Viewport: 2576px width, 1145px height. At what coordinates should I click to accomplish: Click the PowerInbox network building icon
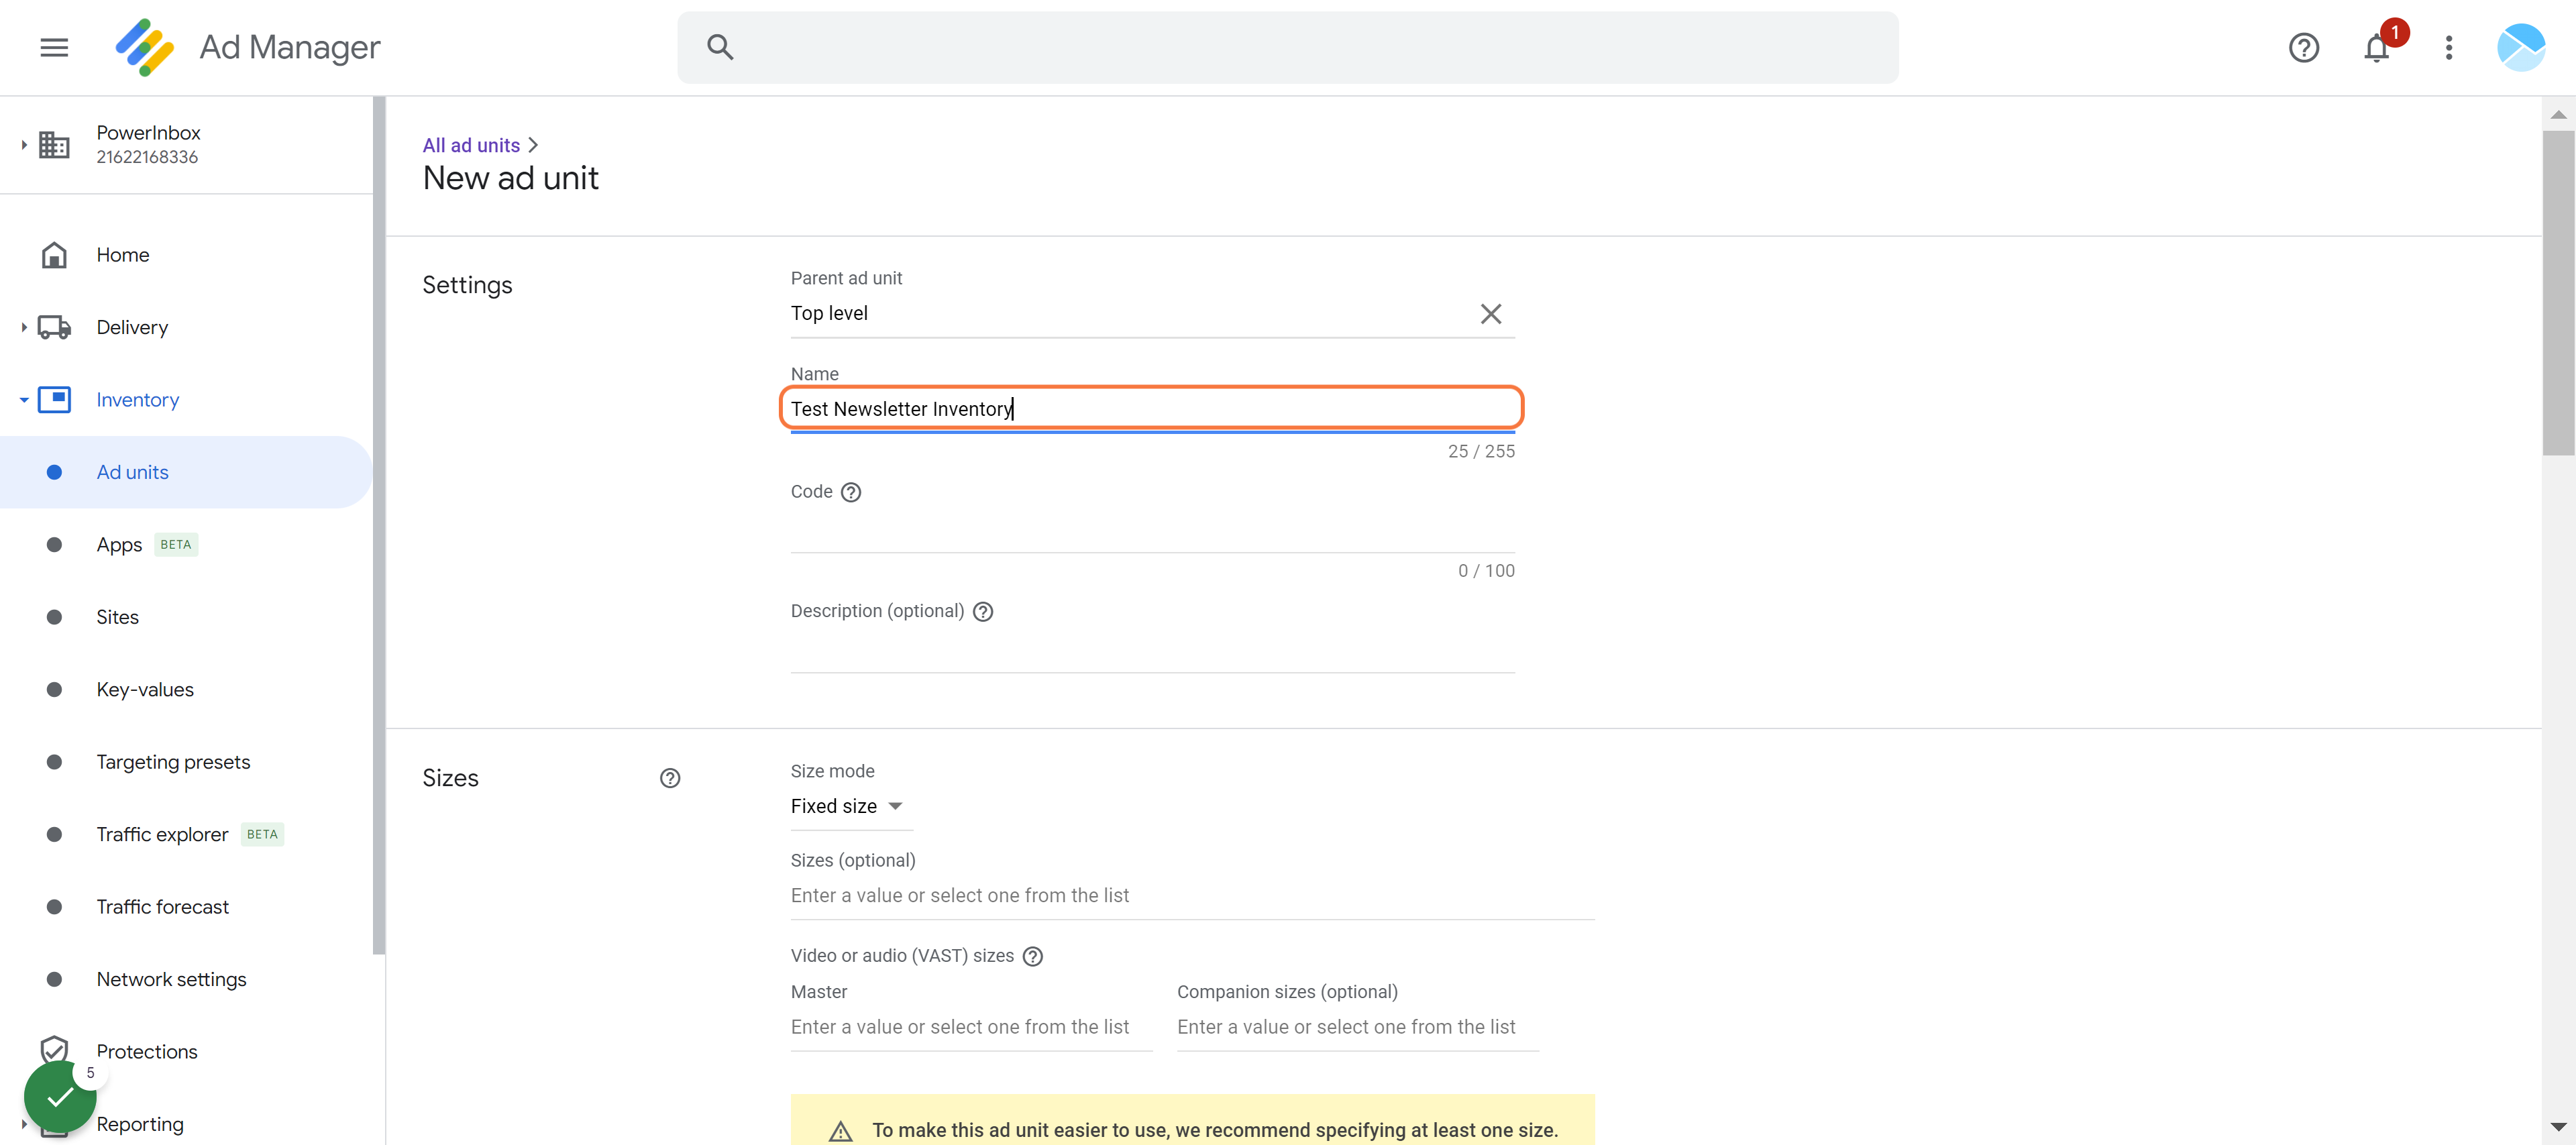(54, 145)
